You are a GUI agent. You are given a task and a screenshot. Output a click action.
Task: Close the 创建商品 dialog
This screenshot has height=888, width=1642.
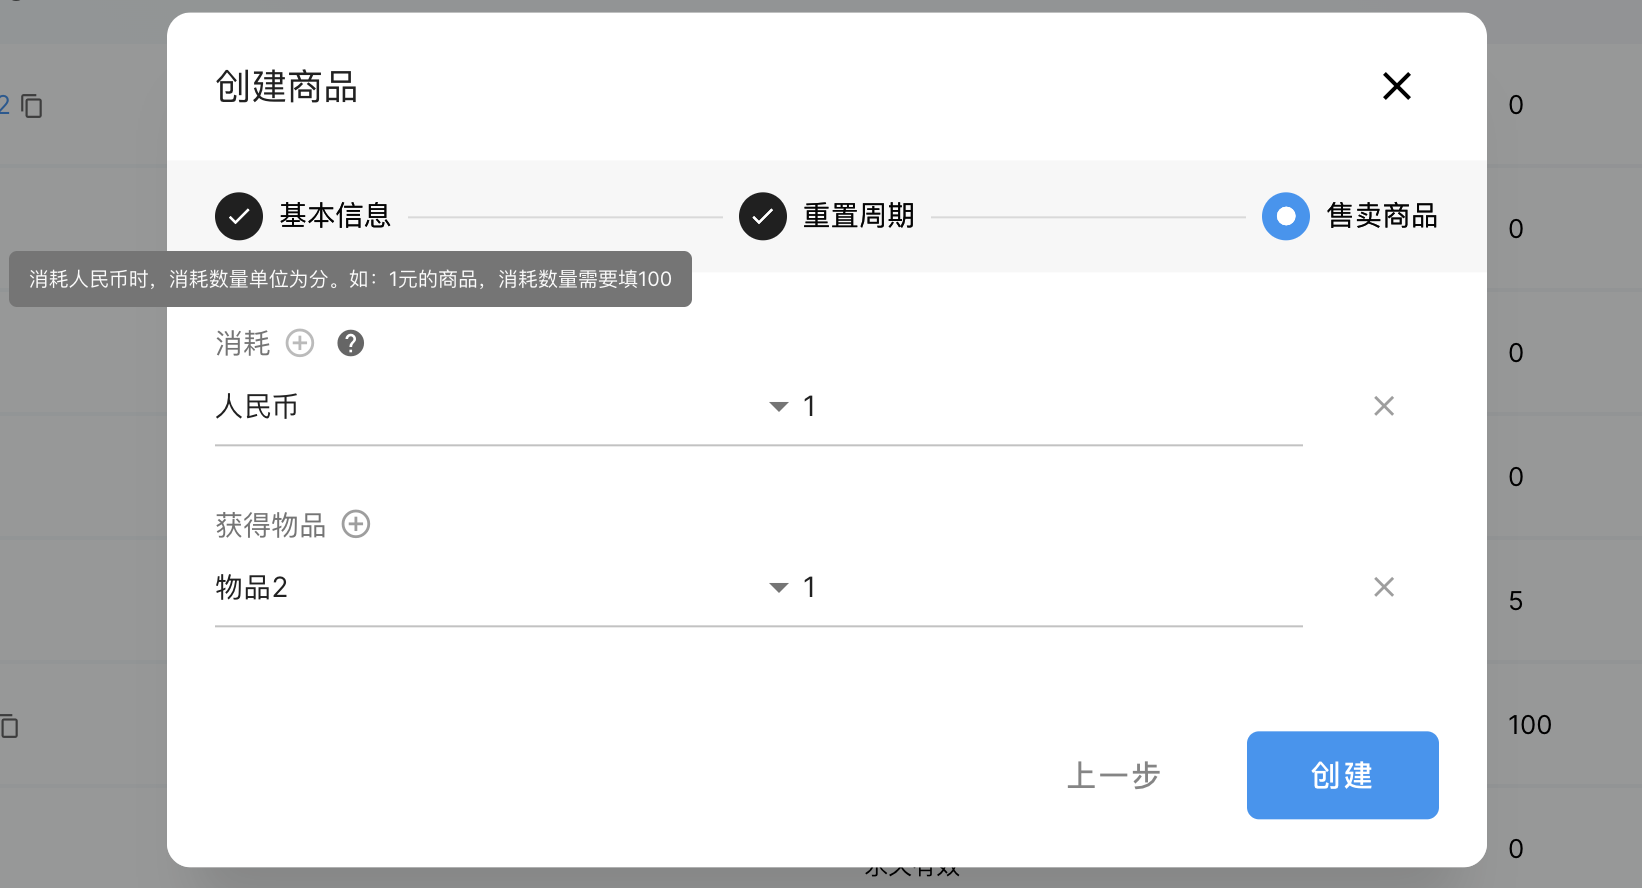click(x=1396, y=86)
